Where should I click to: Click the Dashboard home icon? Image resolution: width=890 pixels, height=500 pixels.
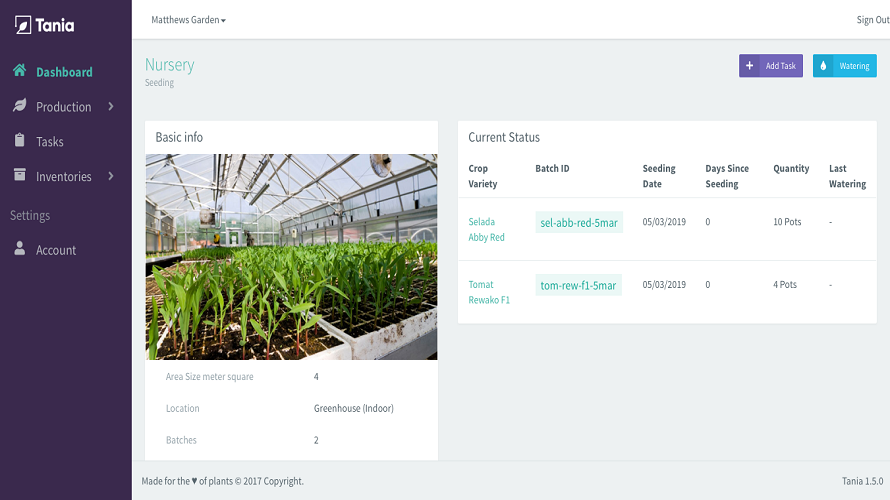click(x=19, y=70)
